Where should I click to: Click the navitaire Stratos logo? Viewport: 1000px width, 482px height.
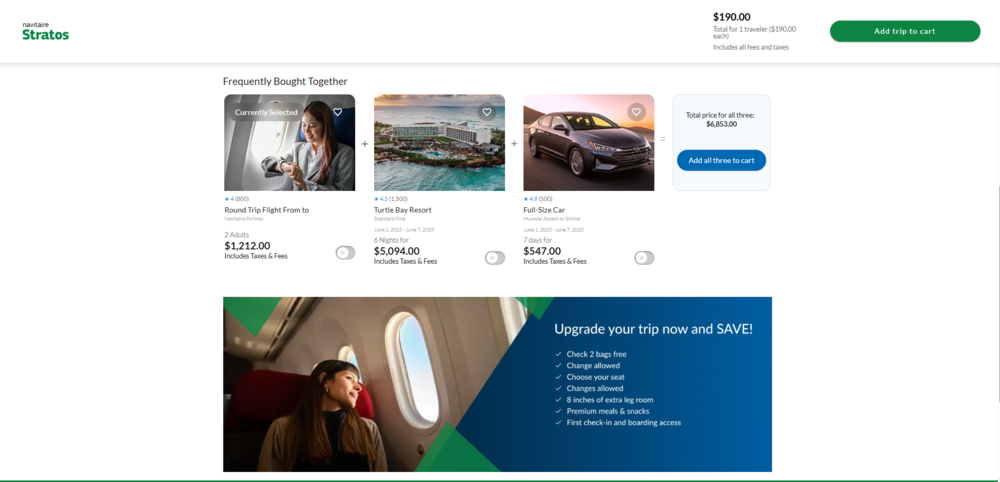[x=45, y=31]
